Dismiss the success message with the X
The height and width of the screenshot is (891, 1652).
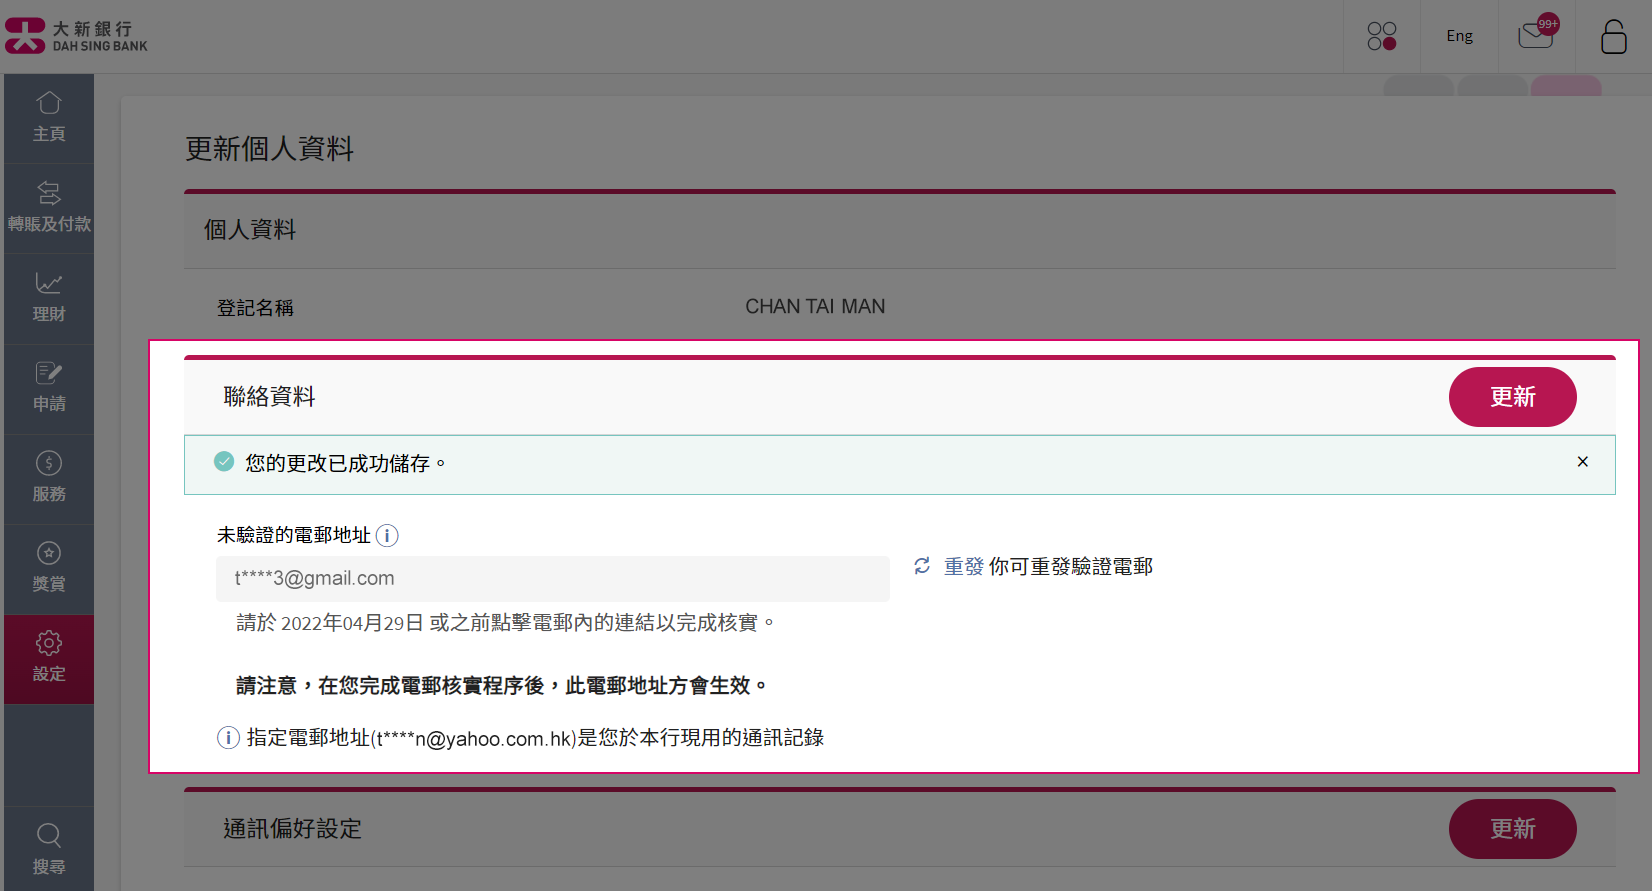coord(1582,462)
